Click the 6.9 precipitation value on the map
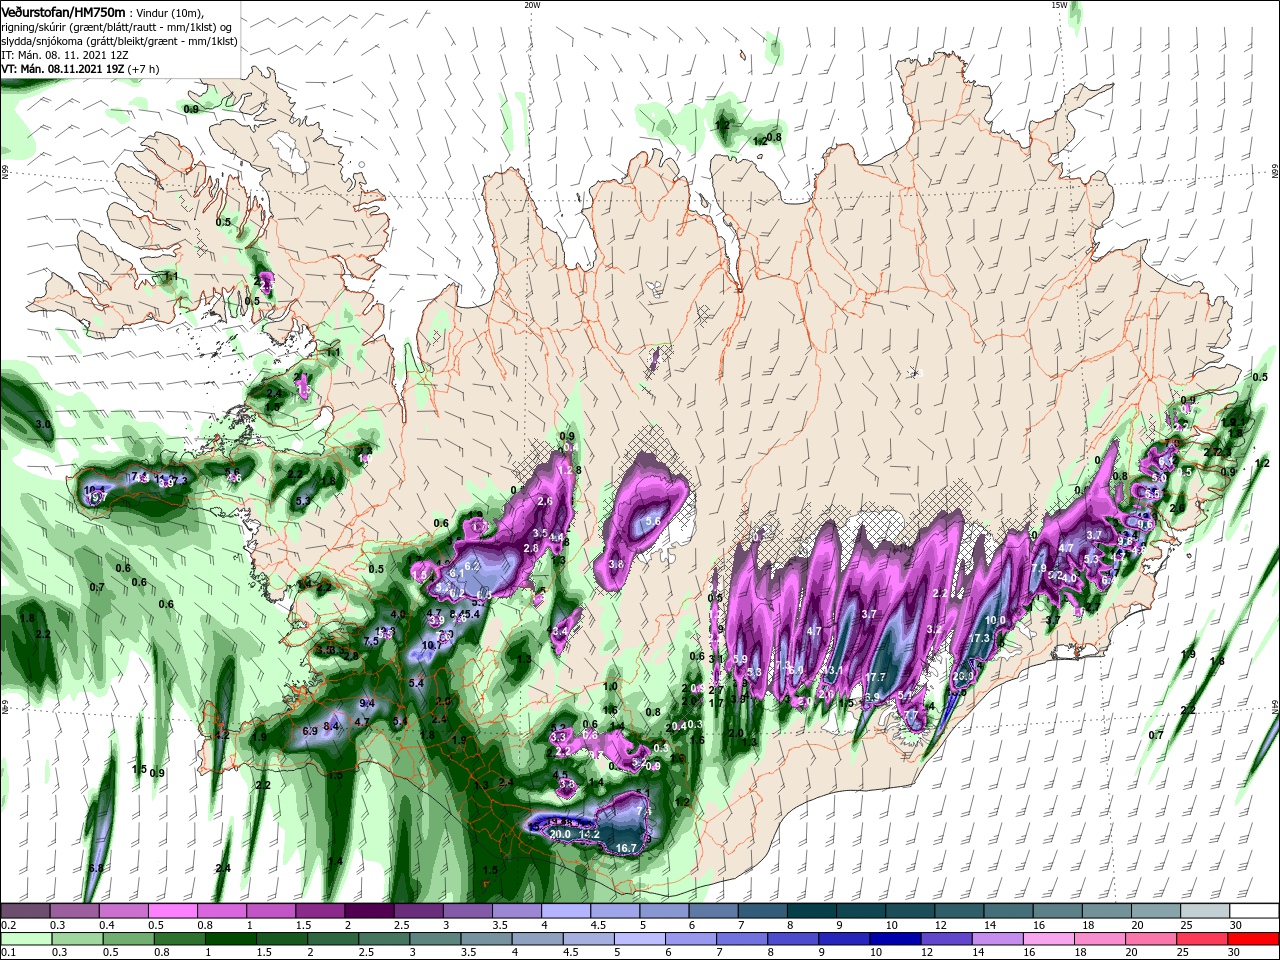This screenshot has width=1280, height=960. pyautogui.click(x=310, y=732)
